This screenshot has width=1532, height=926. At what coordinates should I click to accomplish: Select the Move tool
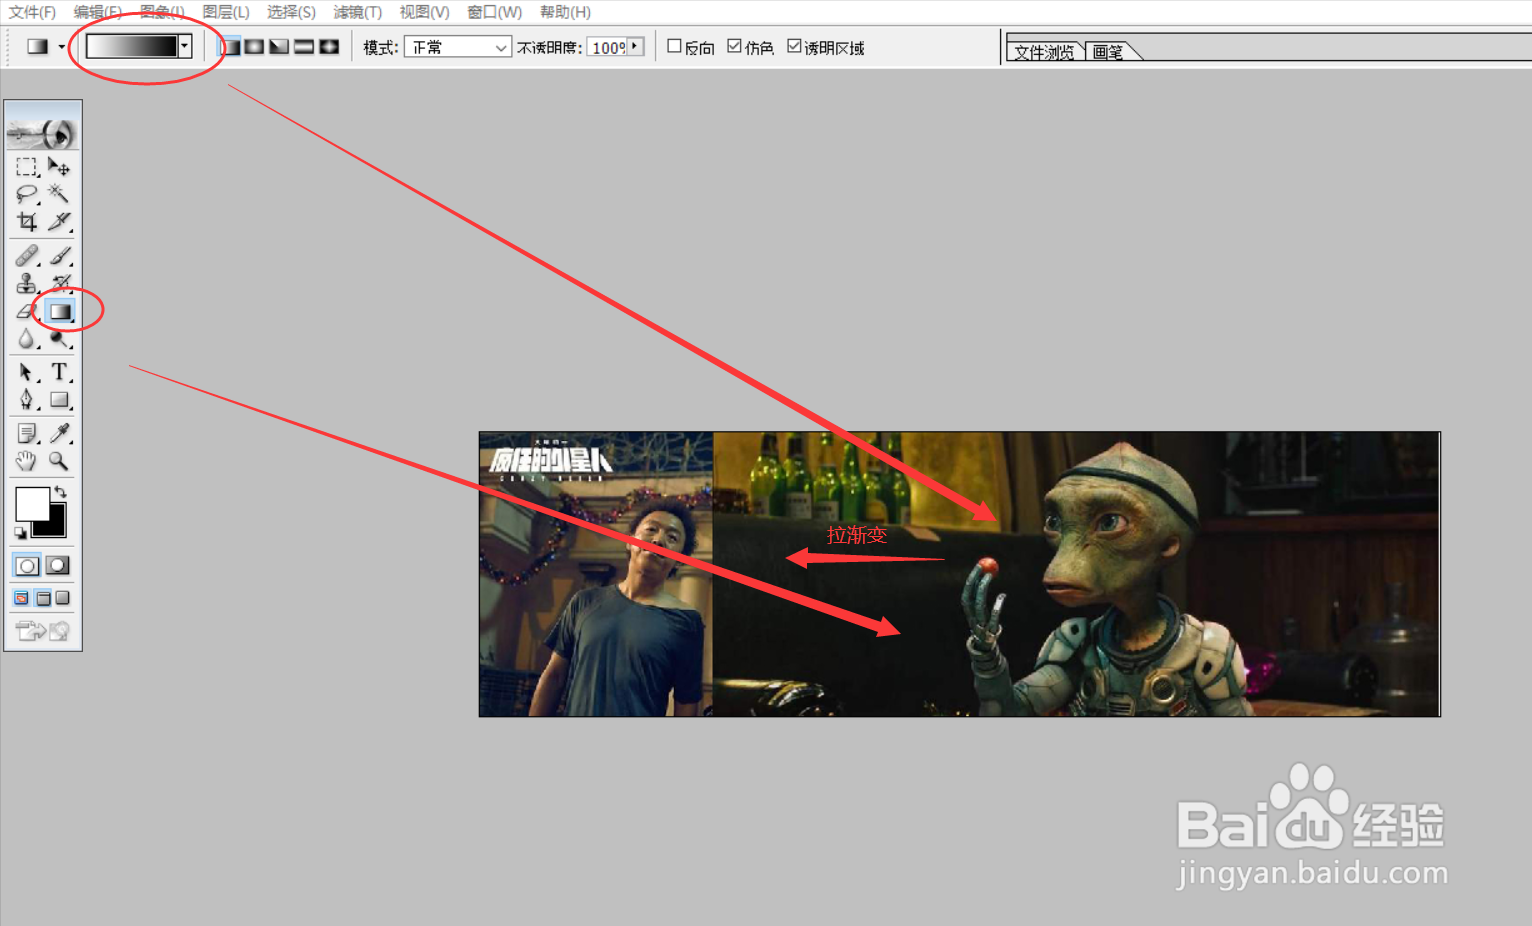pyautogui.click(x=59, y=166)
